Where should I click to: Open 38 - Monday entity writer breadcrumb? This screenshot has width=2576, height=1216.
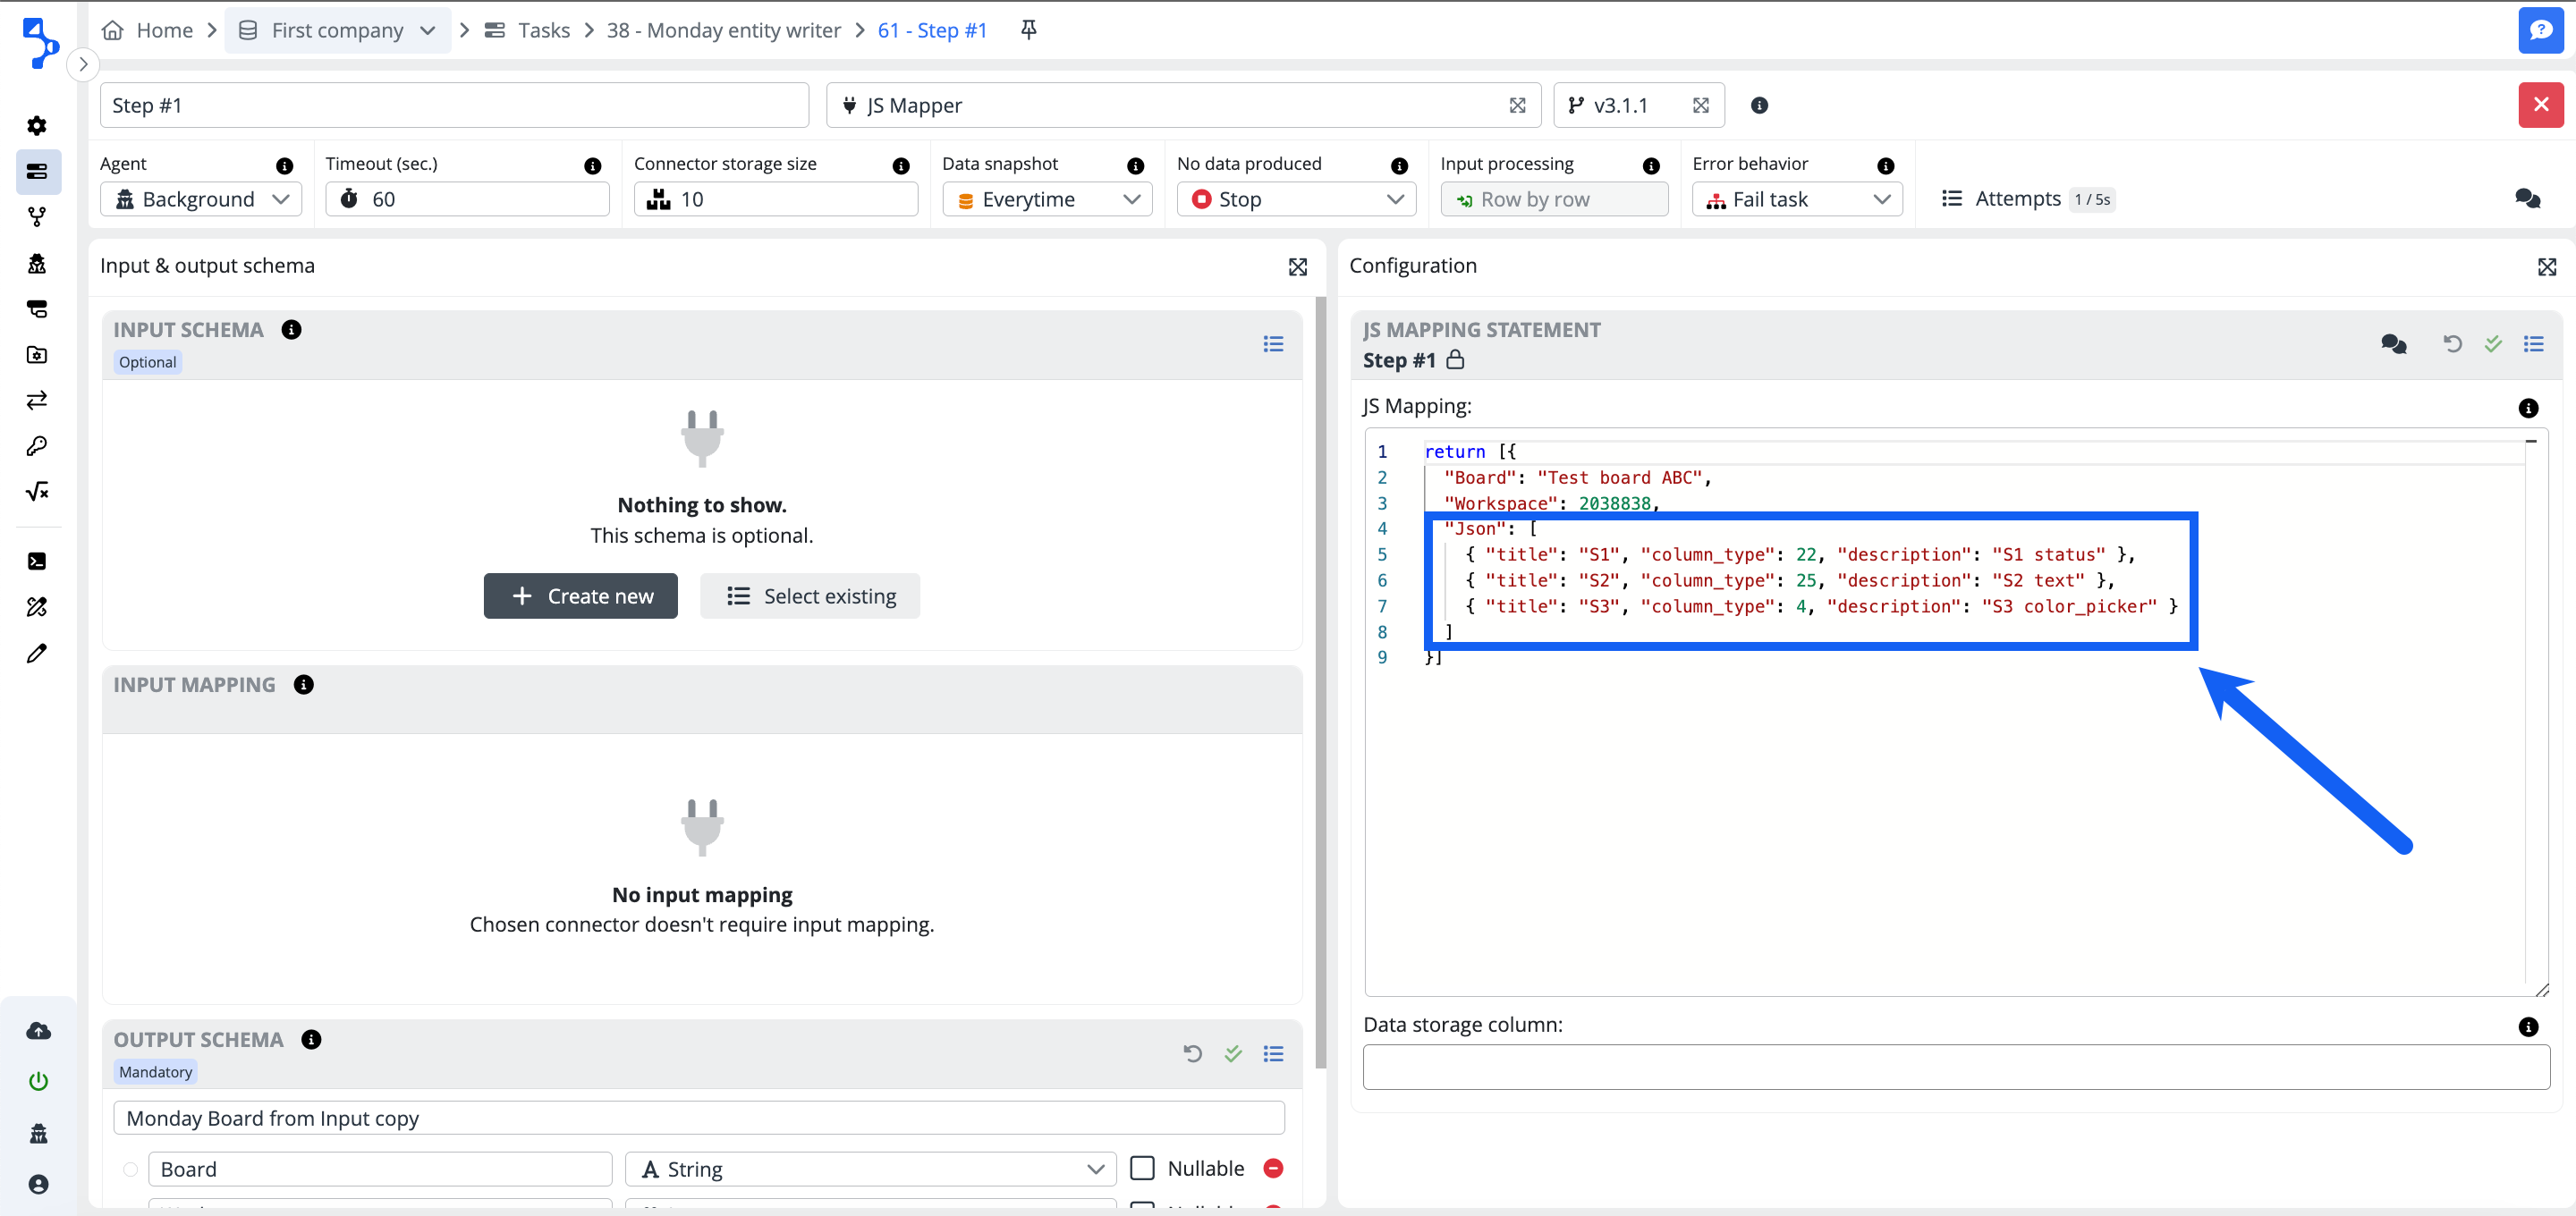click(723, 30)
